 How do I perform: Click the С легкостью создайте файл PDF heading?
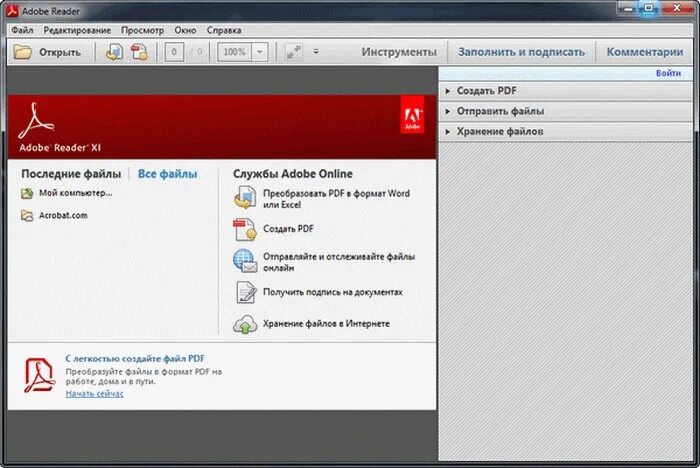pyautogui.click(x=135, y=358)
